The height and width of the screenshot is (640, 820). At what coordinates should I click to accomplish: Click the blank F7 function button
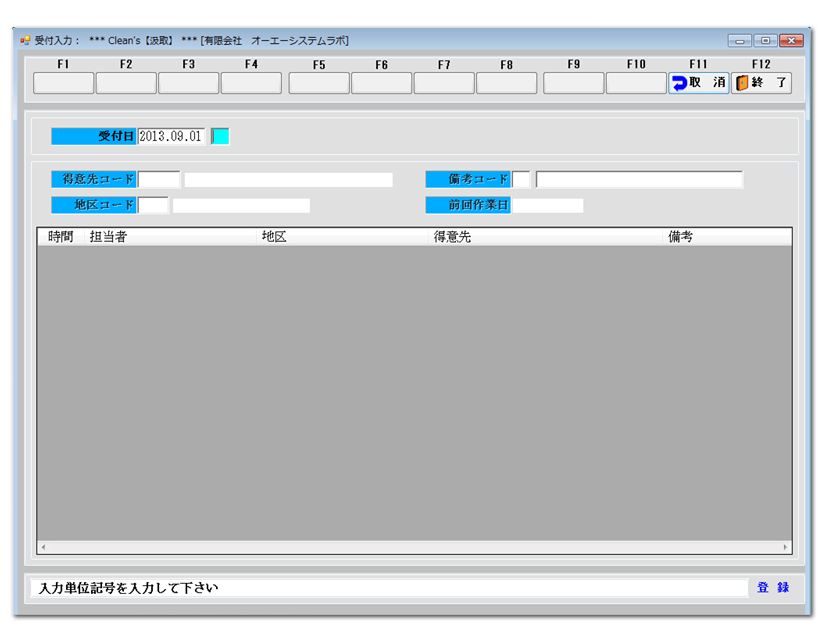(444, 83)
